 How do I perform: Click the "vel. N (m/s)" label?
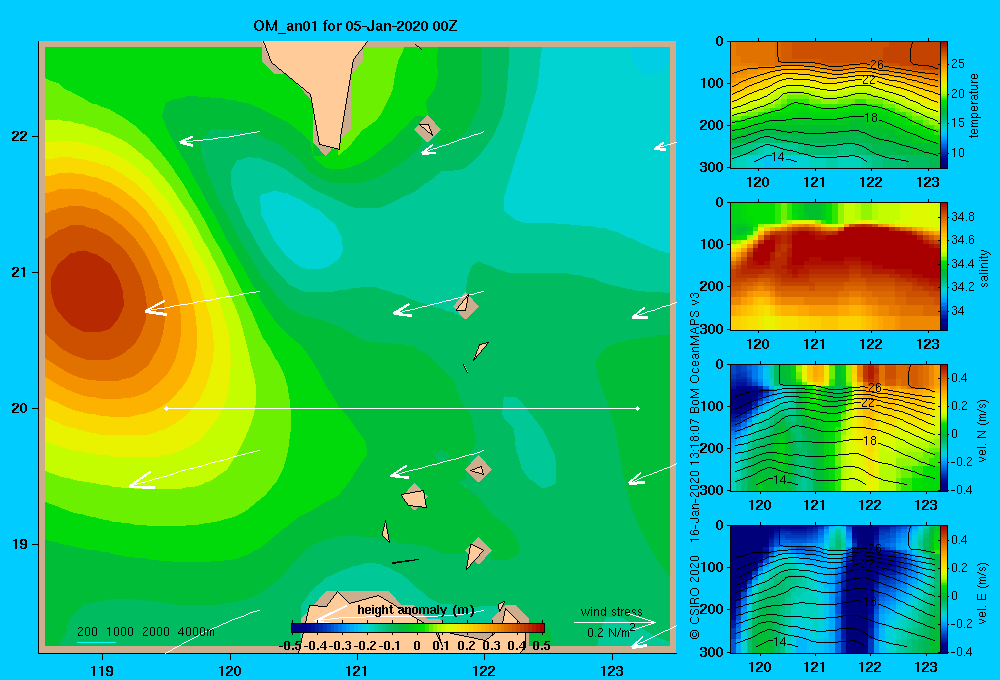coord(983,431)
